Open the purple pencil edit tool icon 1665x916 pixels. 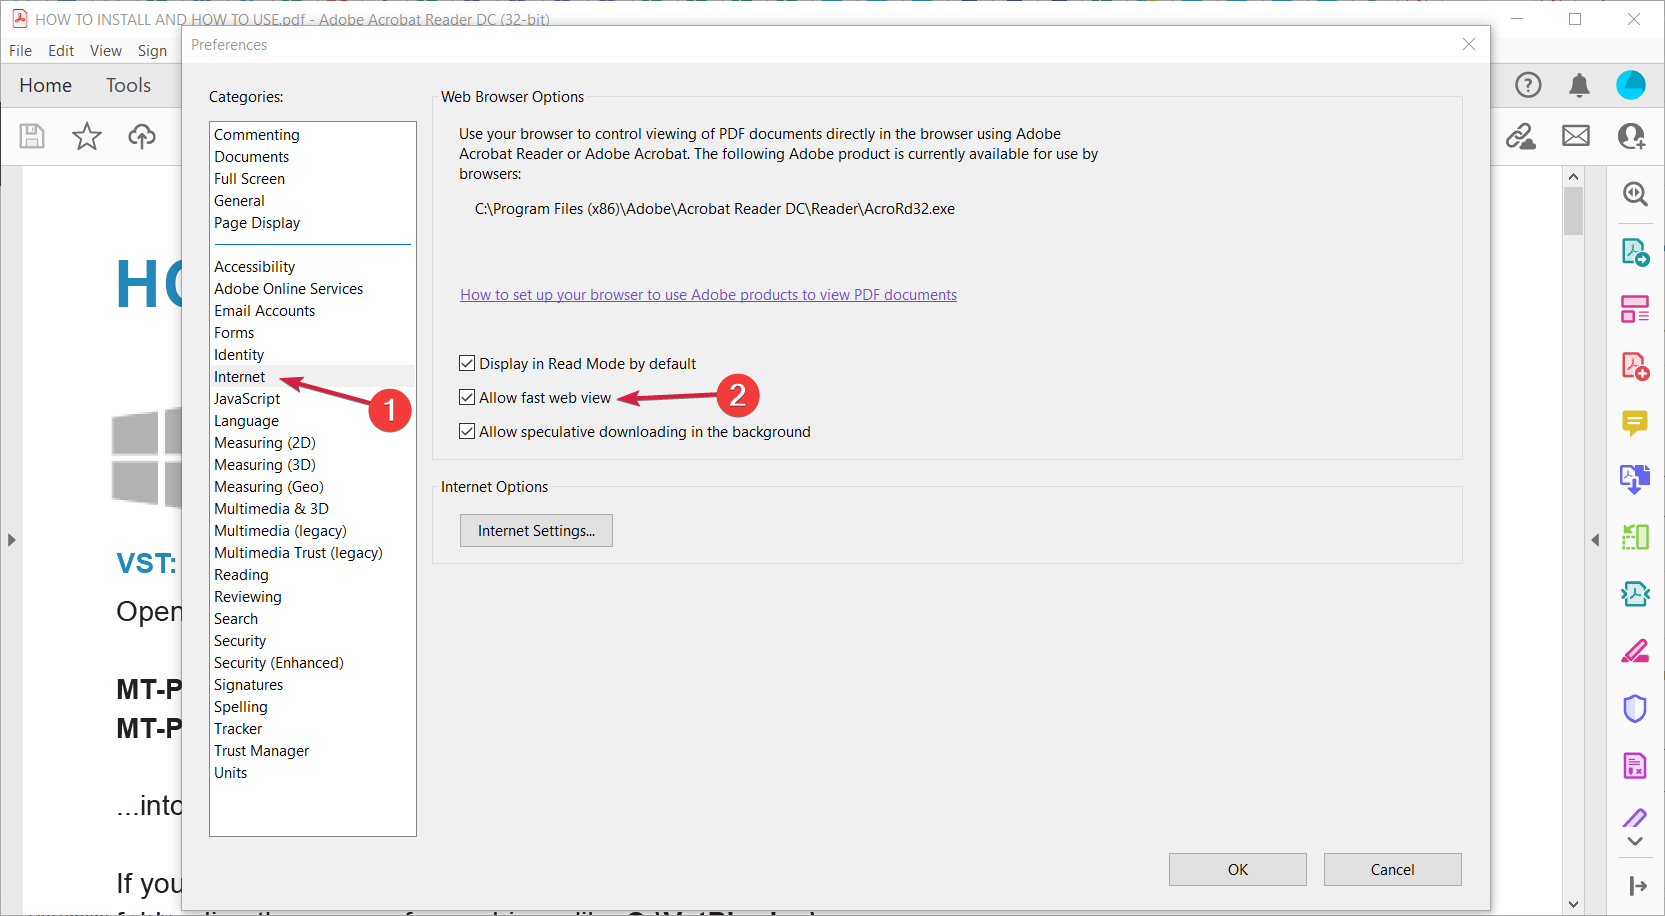[1635, 818]
